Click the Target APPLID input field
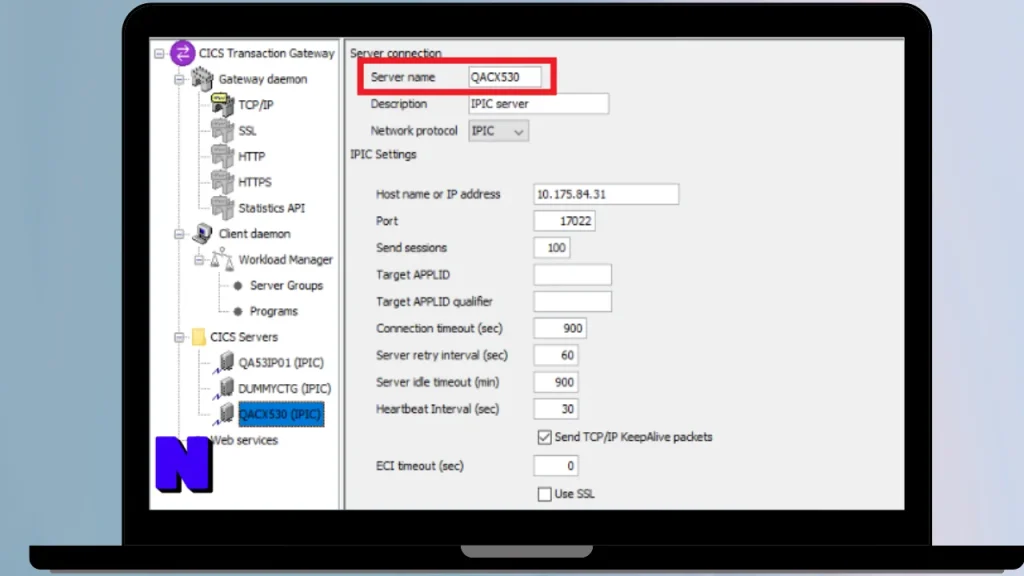Screen dimensions: 1024x576 573,275
